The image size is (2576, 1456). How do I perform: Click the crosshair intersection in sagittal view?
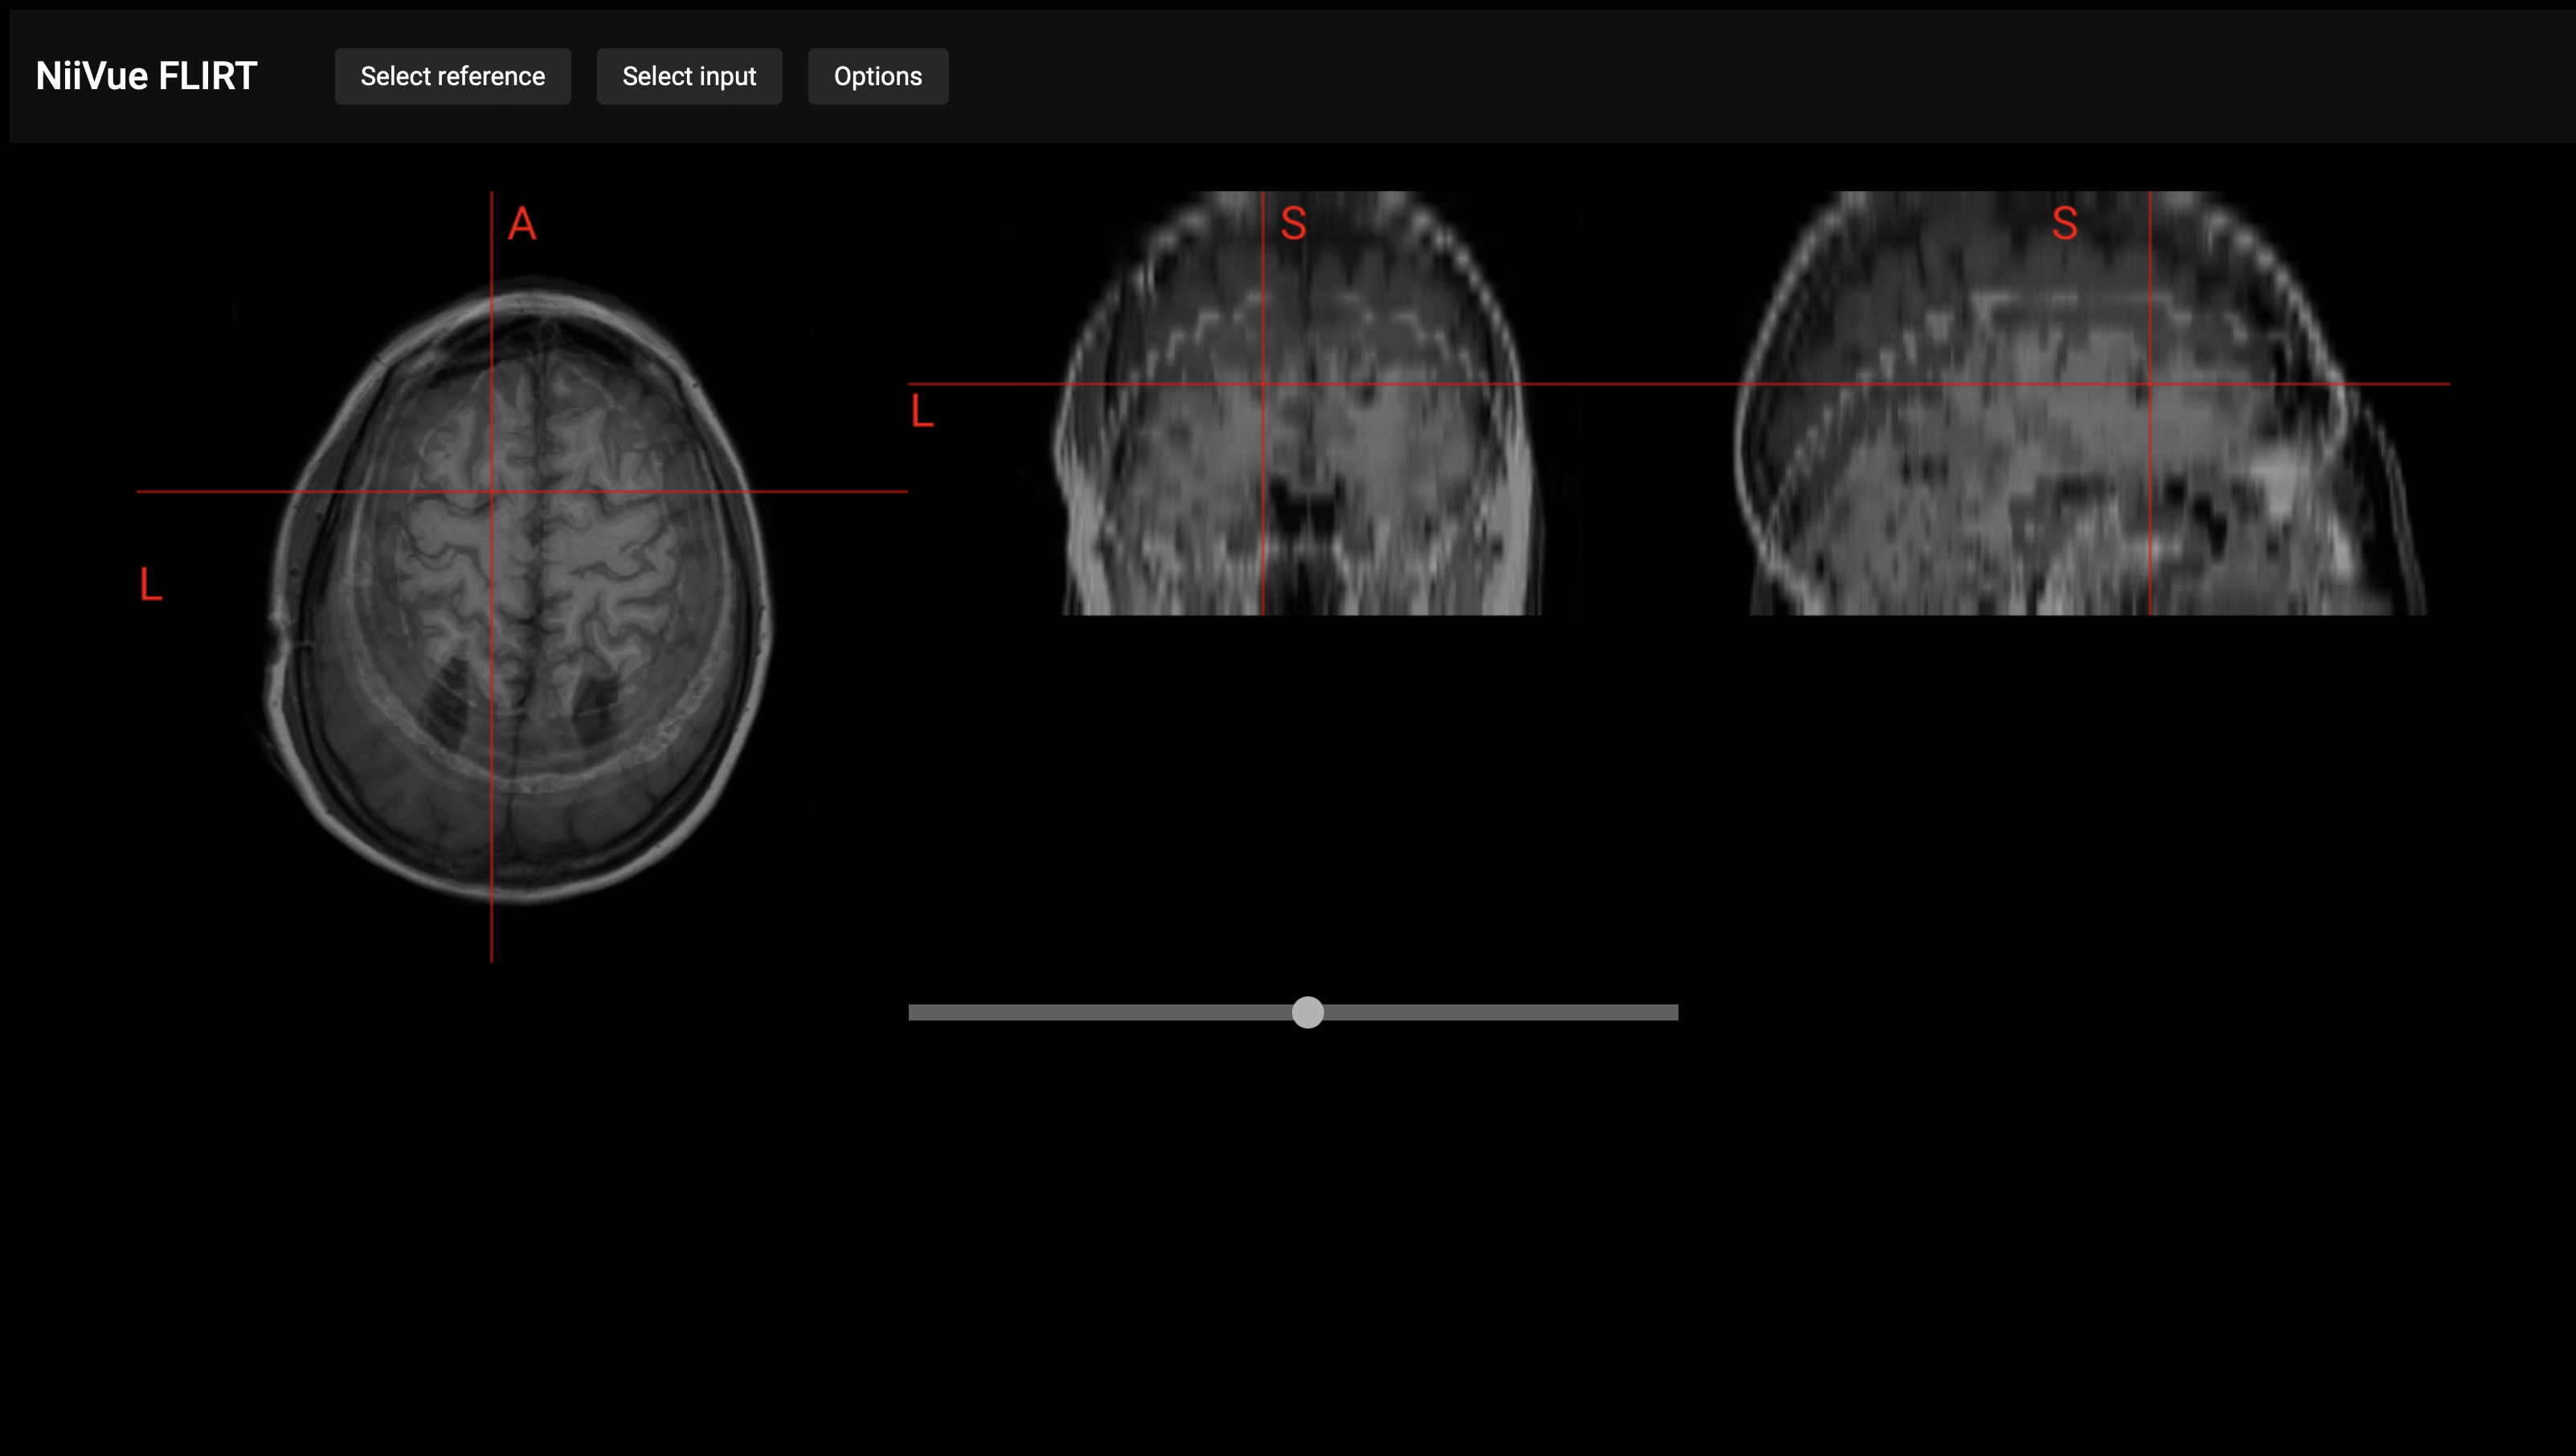[x=2149, y=383]
